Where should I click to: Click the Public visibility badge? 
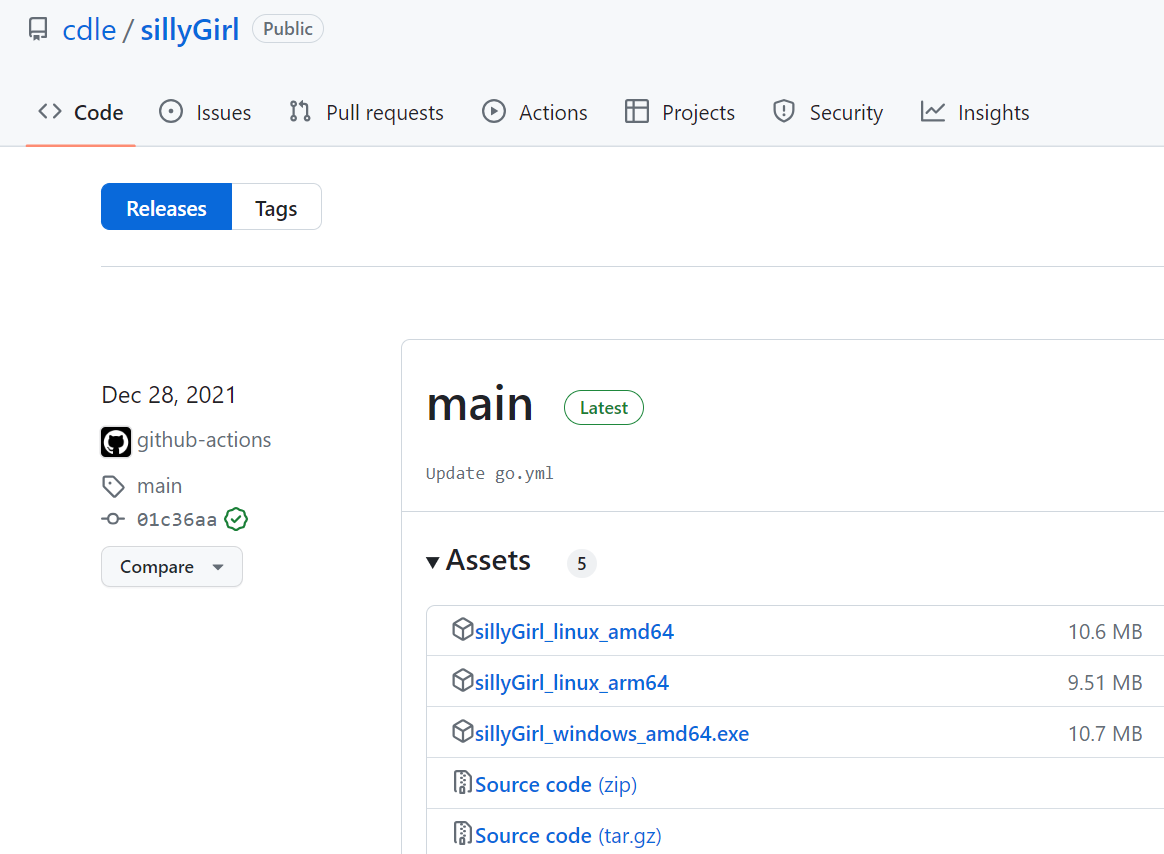[287, 29]
